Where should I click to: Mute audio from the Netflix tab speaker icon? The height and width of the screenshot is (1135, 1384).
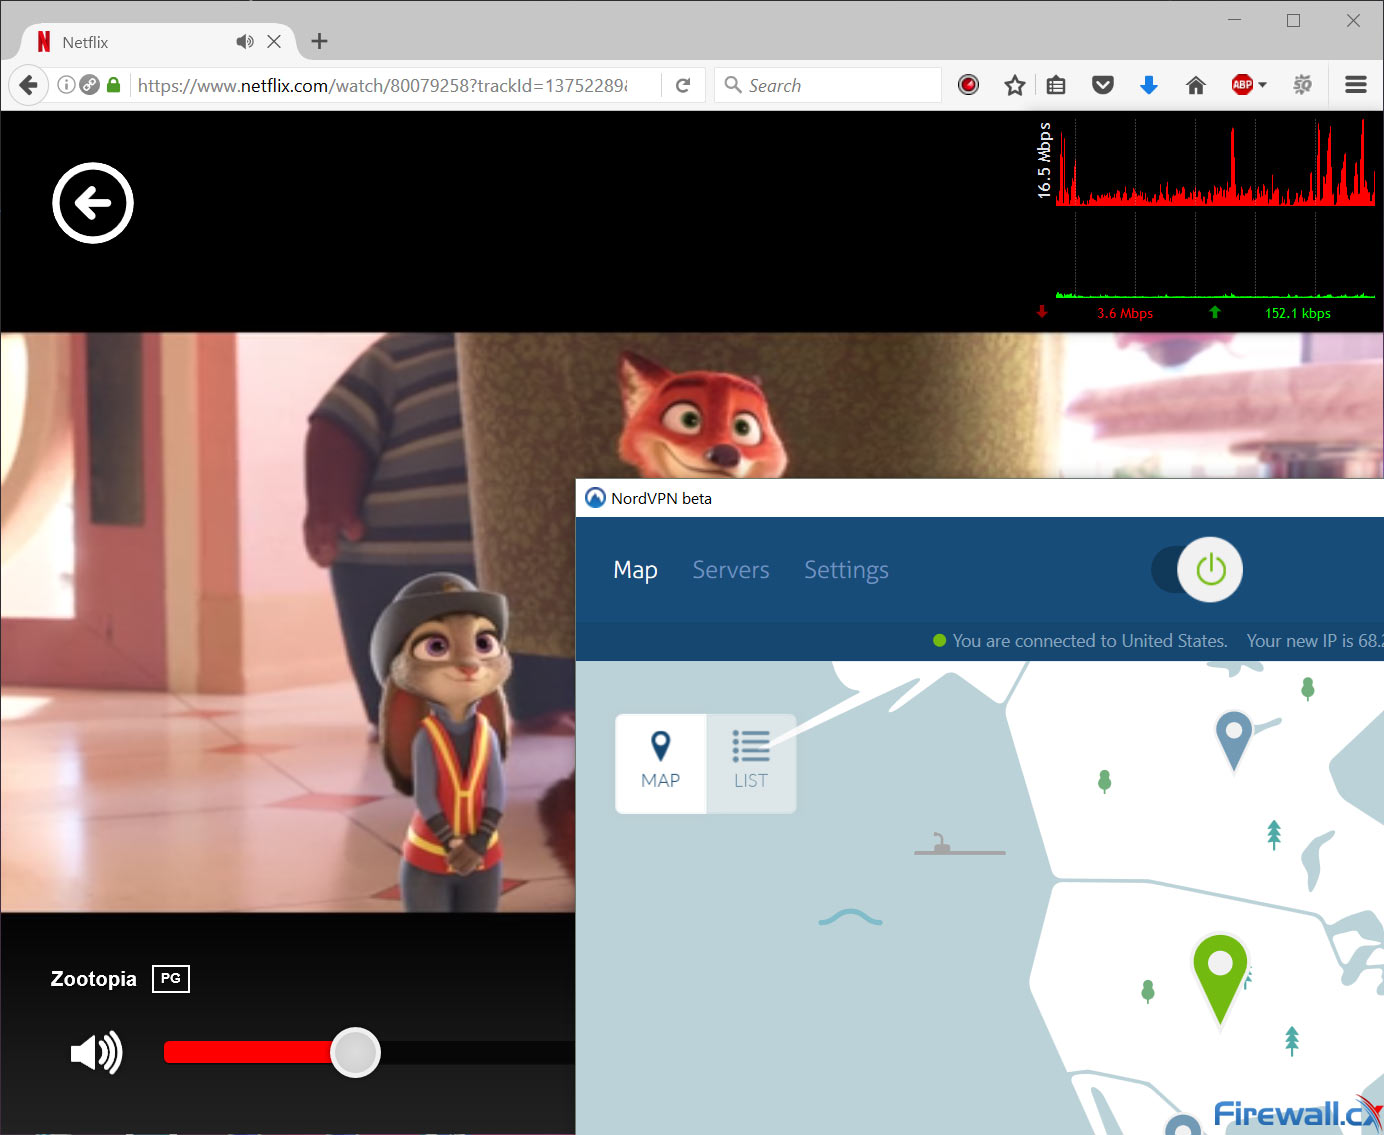point(245,42)
